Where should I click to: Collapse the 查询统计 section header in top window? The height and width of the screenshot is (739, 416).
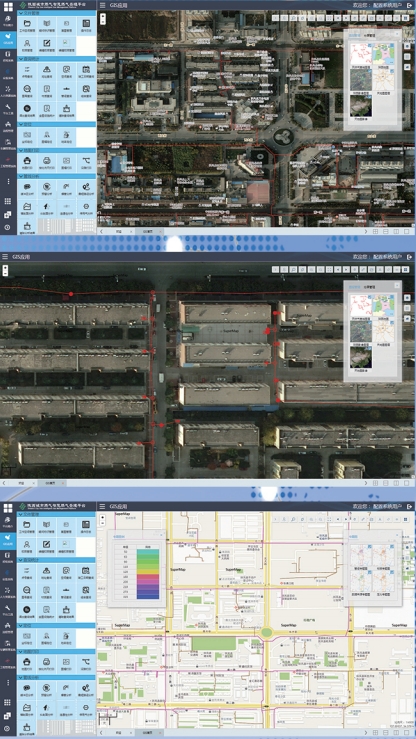pos(57,59)
